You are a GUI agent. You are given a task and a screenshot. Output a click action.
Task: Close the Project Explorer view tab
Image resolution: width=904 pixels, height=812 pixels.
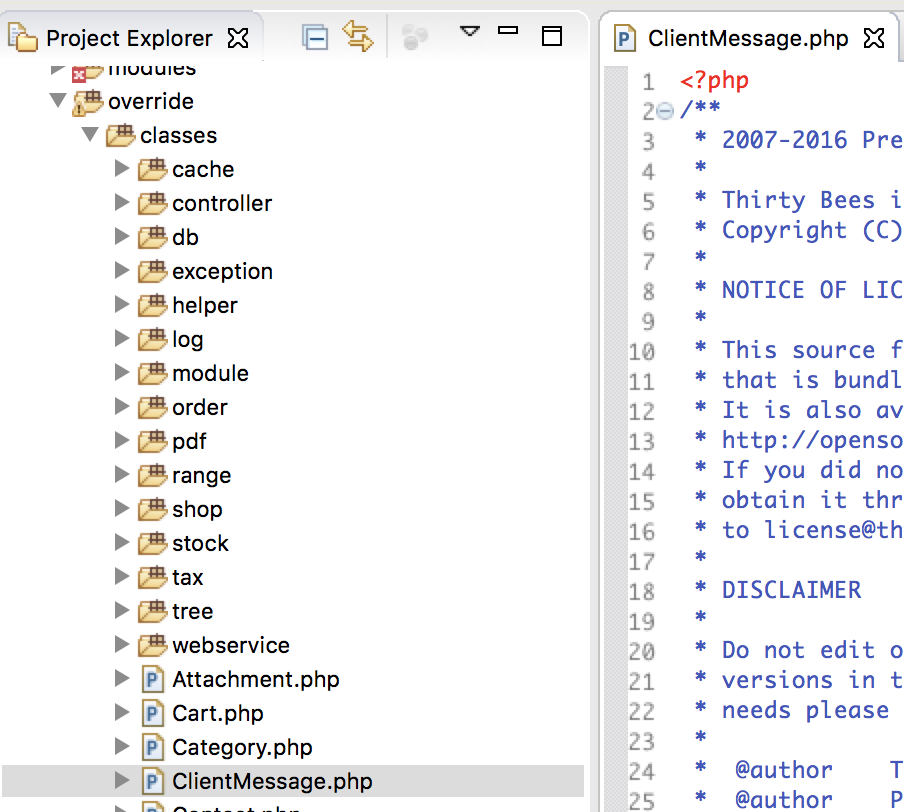[x=238, y=39]
